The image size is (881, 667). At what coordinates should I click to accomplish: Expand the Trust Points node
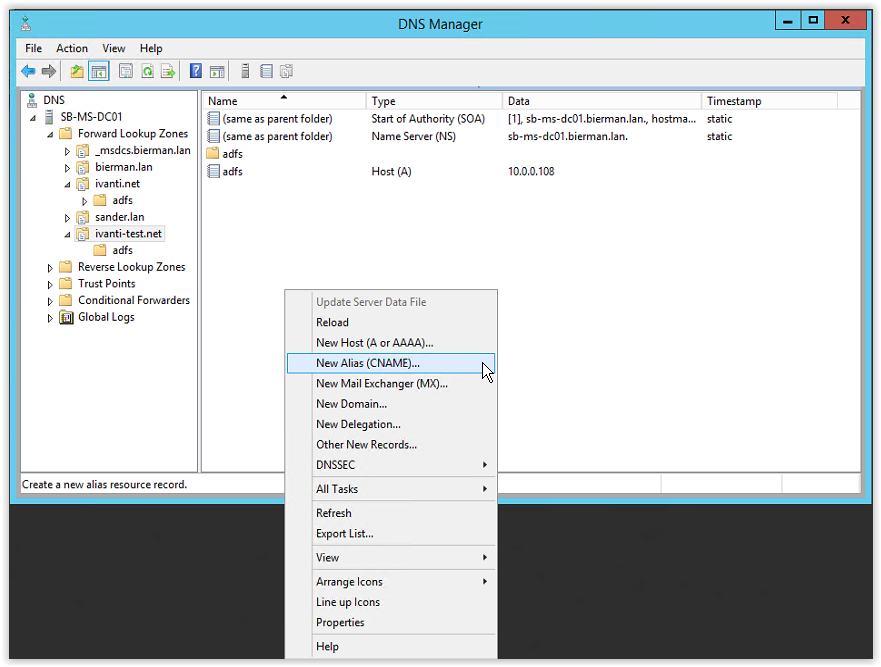pyautogui.click(x=49, y=285)
